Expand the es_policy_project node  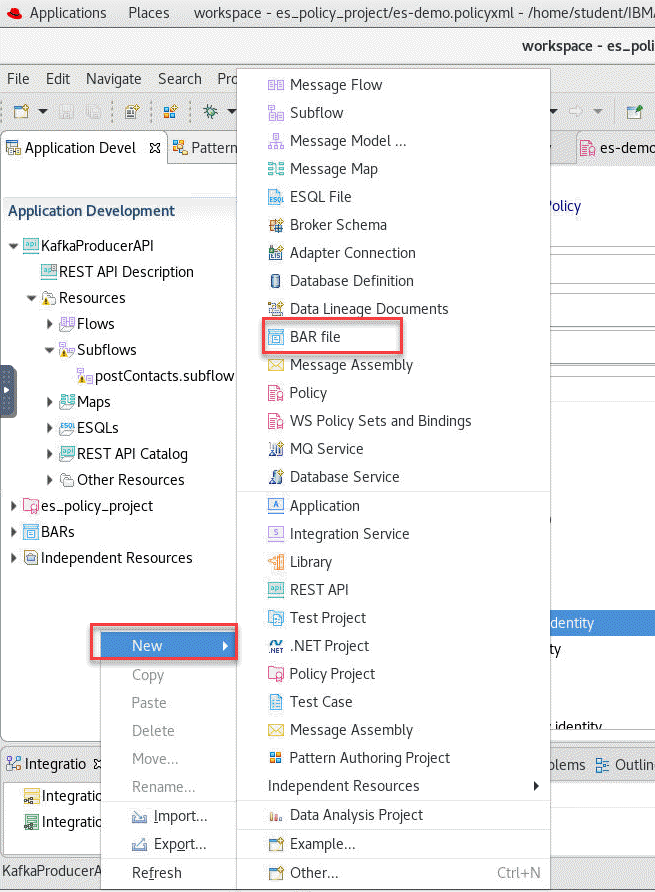point(14,506)
